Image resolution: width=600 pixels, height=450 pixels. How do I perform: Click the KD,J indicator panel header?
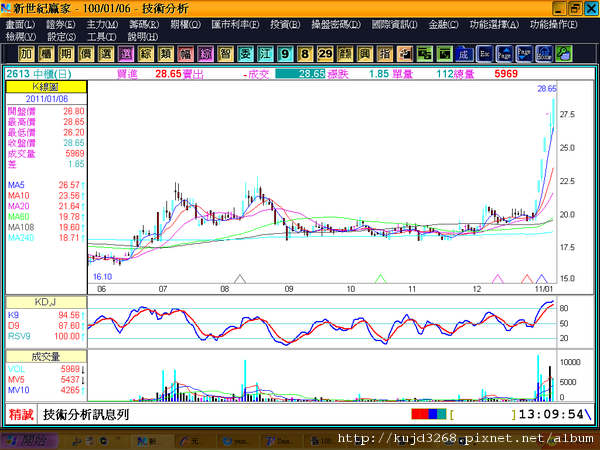(46, 302)
